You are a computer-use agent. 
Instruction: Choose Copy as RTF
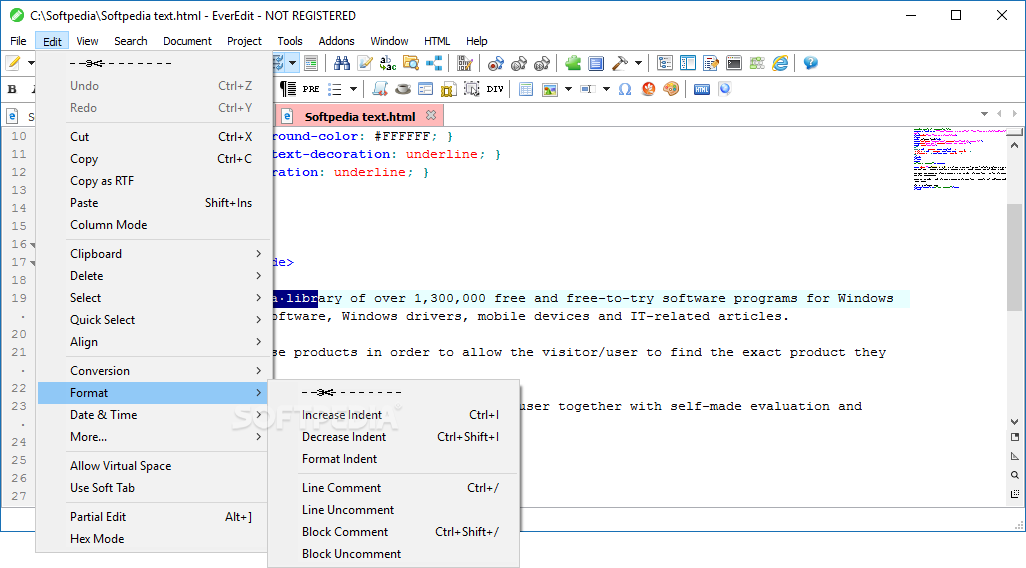pos(154,181)
